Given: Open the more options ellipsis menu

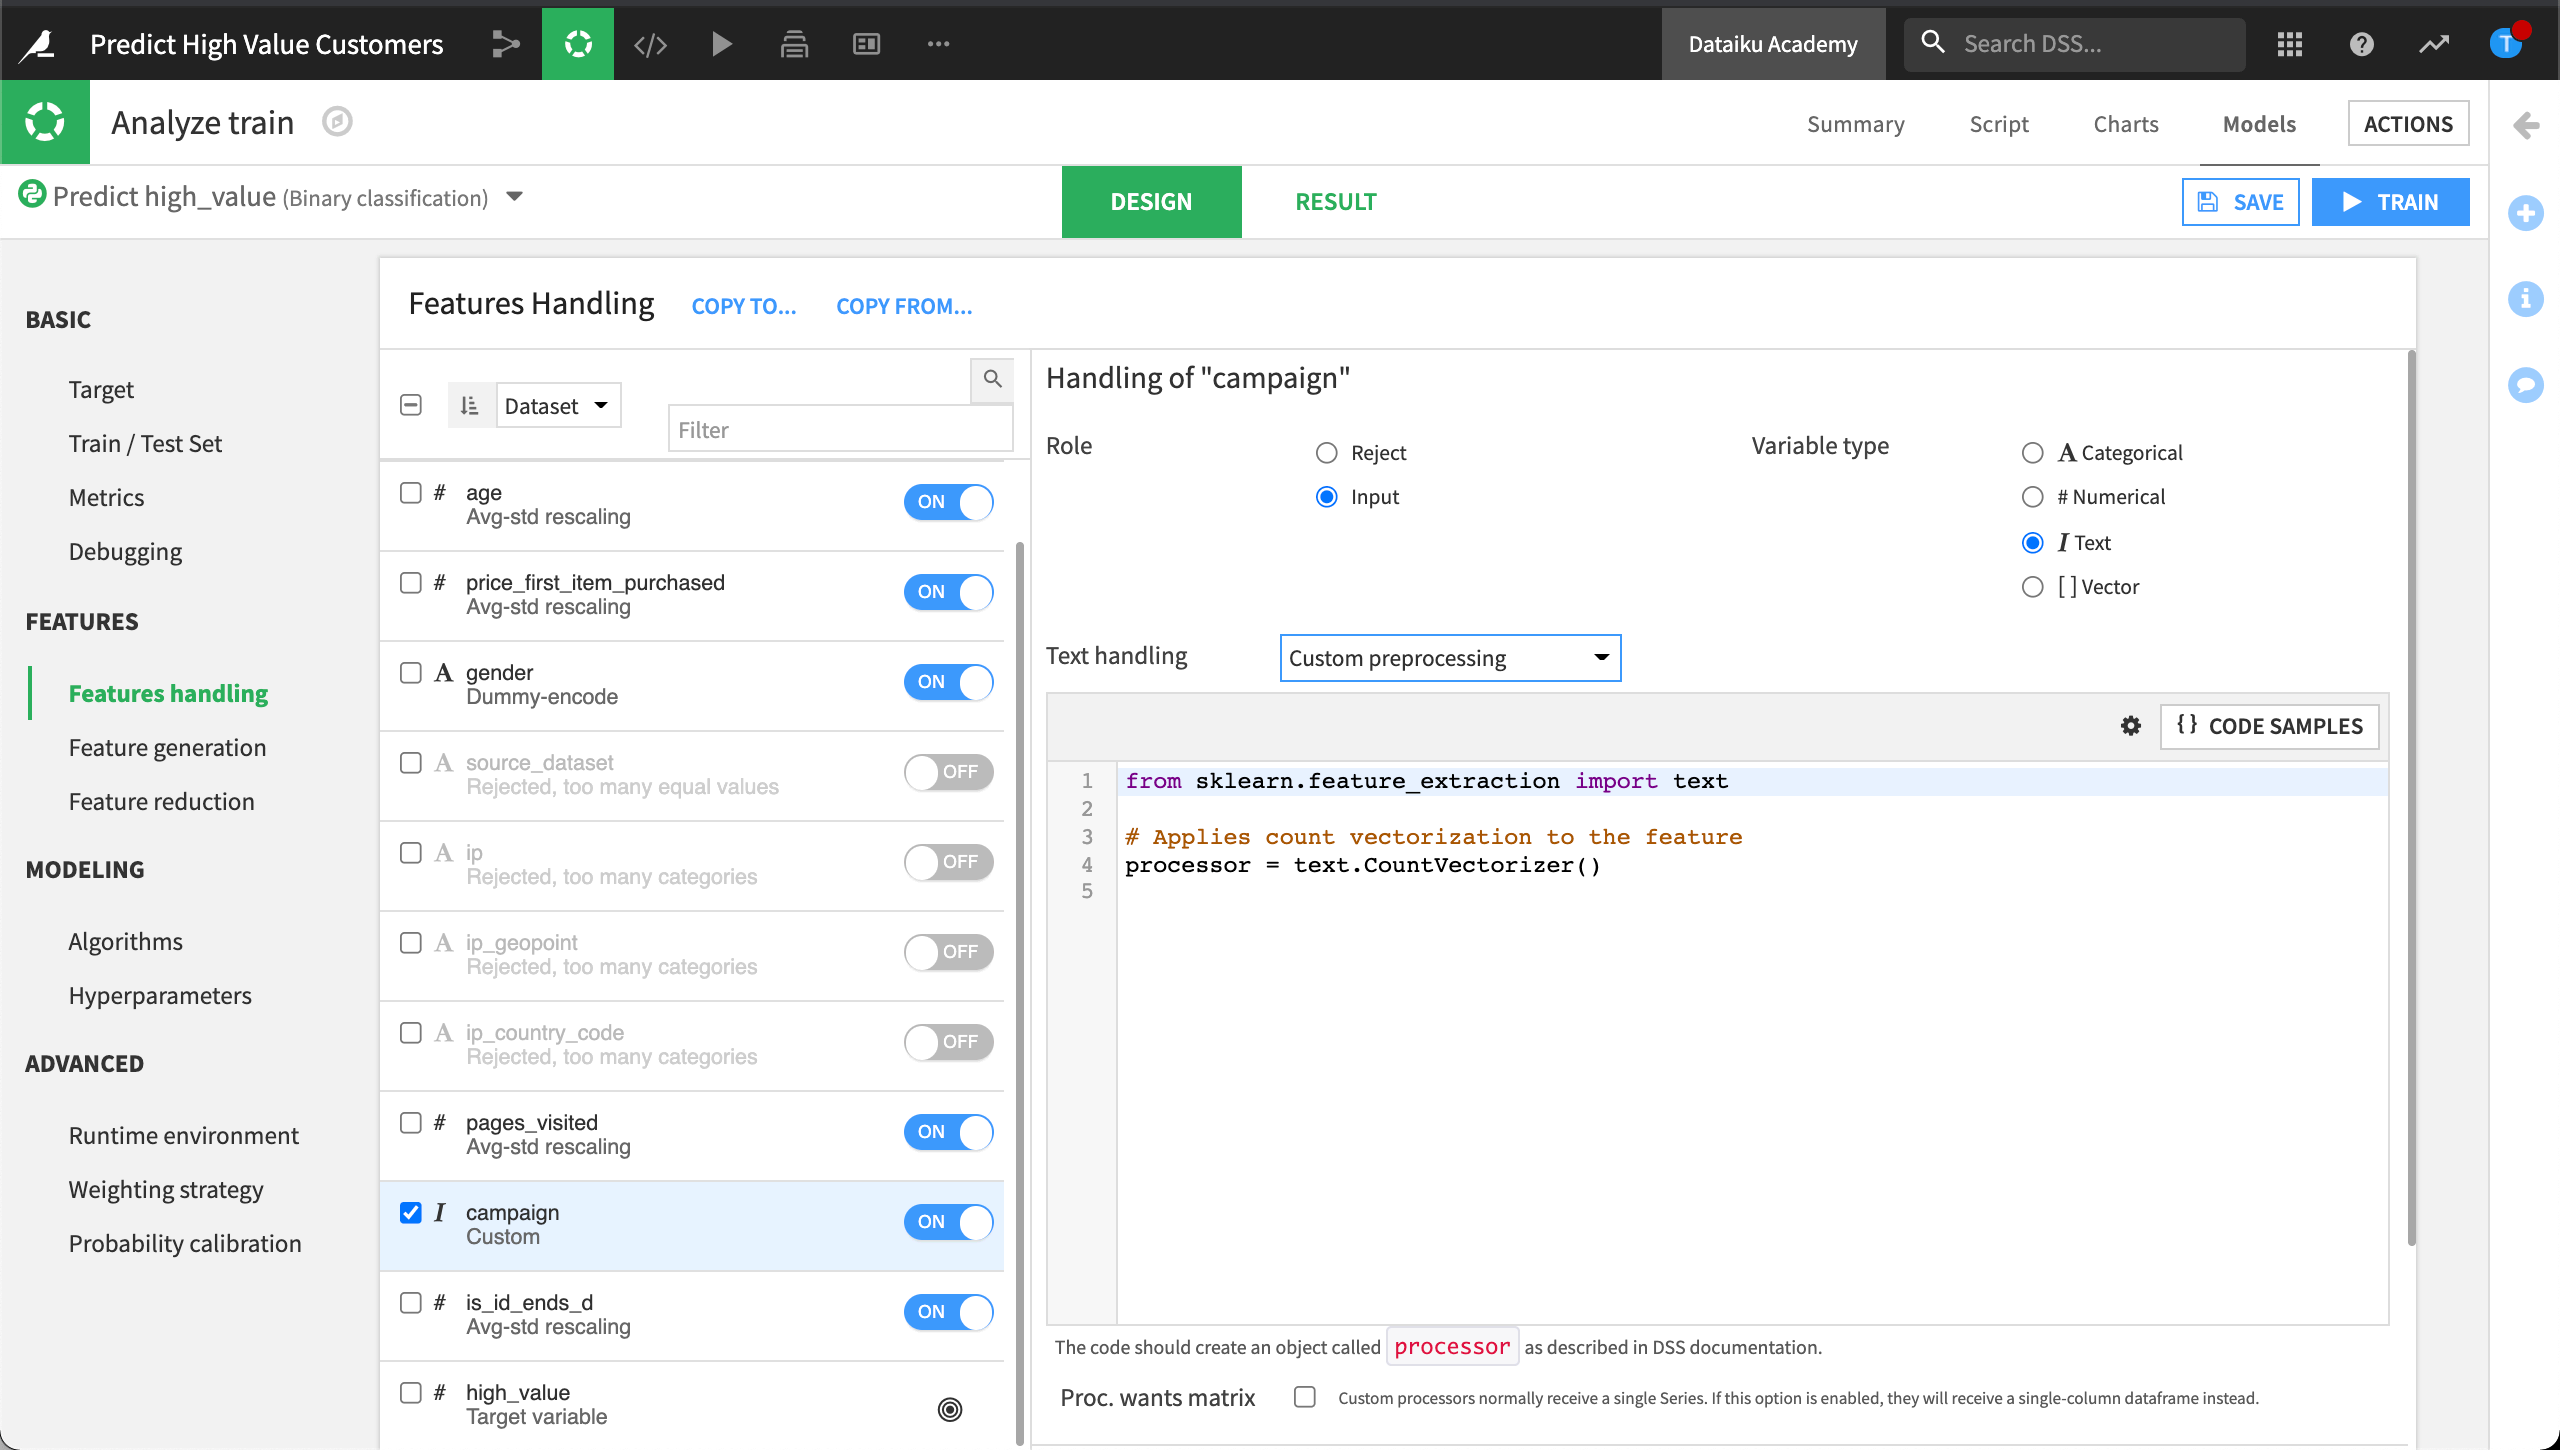Looking at the screenshot, I should [x=938, y=44].
